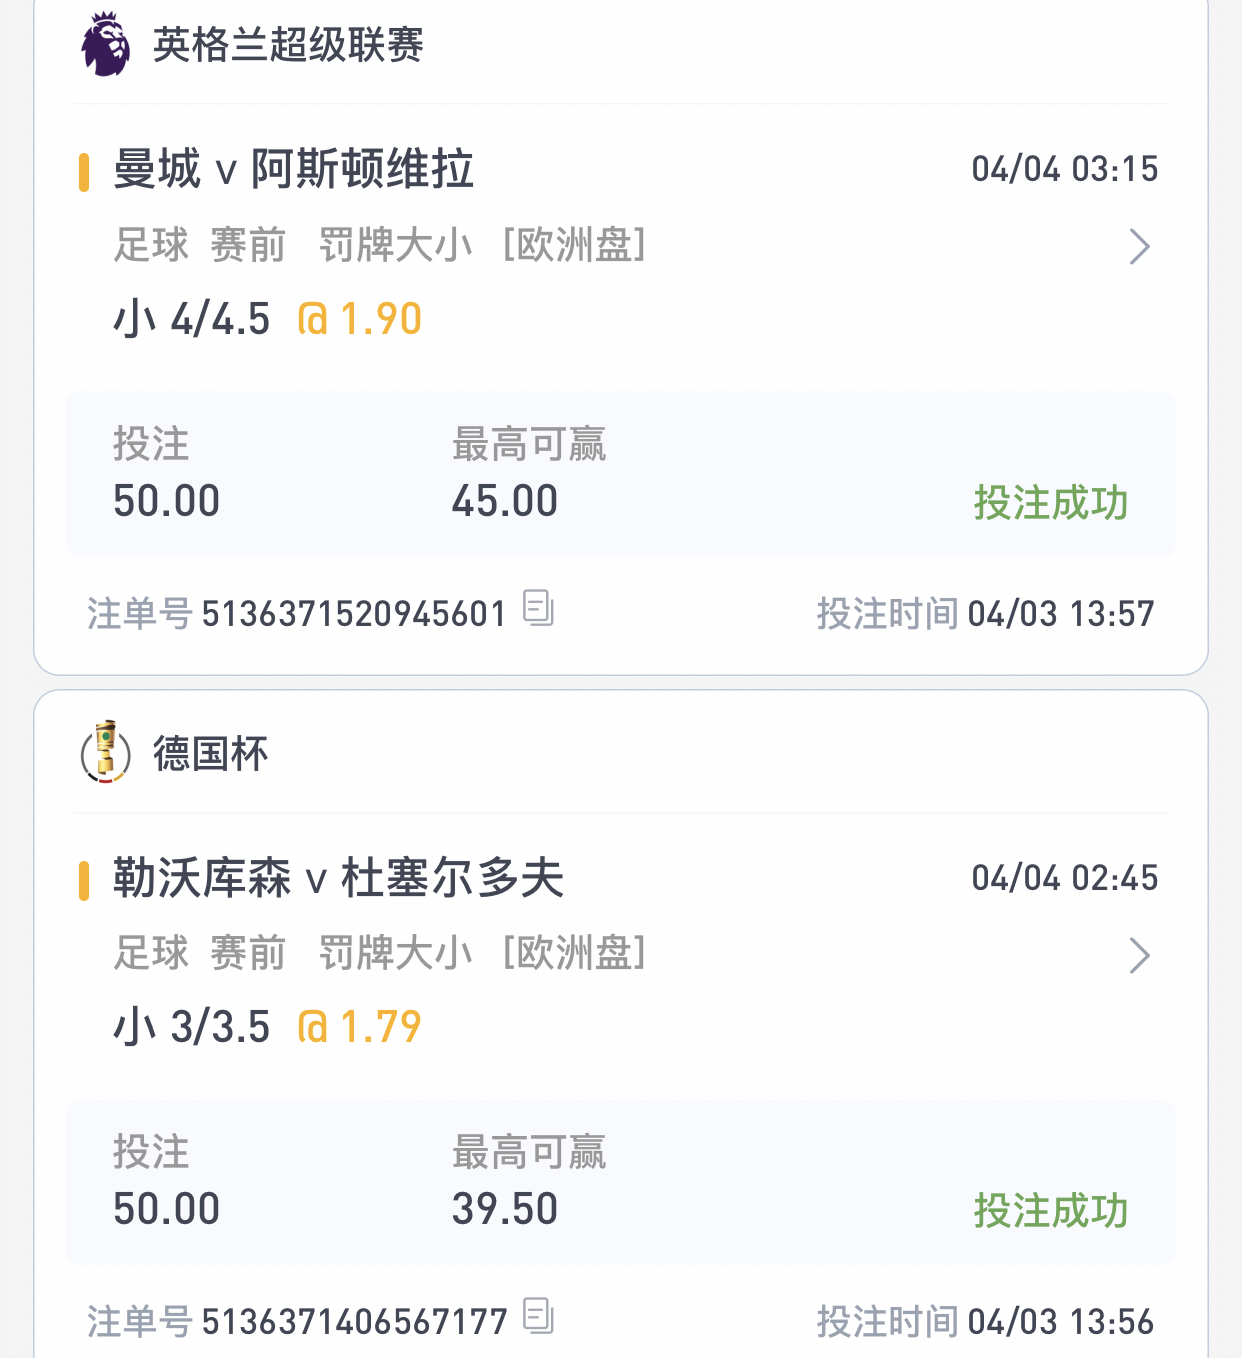This screenshot has width=1242, height=1358.
Task: Click the Premier League lion logo
Action: point(105,44)
